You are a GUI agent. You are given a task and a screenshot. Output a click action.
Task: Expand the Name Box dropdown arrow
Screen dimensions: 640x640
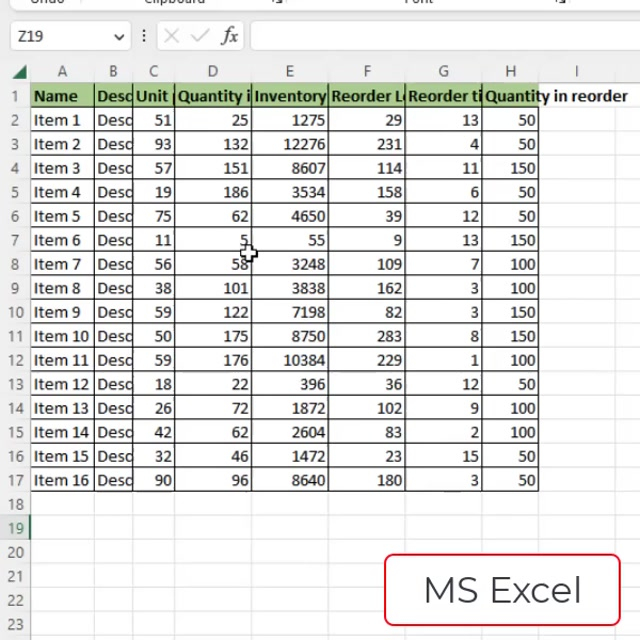(120, 37)
